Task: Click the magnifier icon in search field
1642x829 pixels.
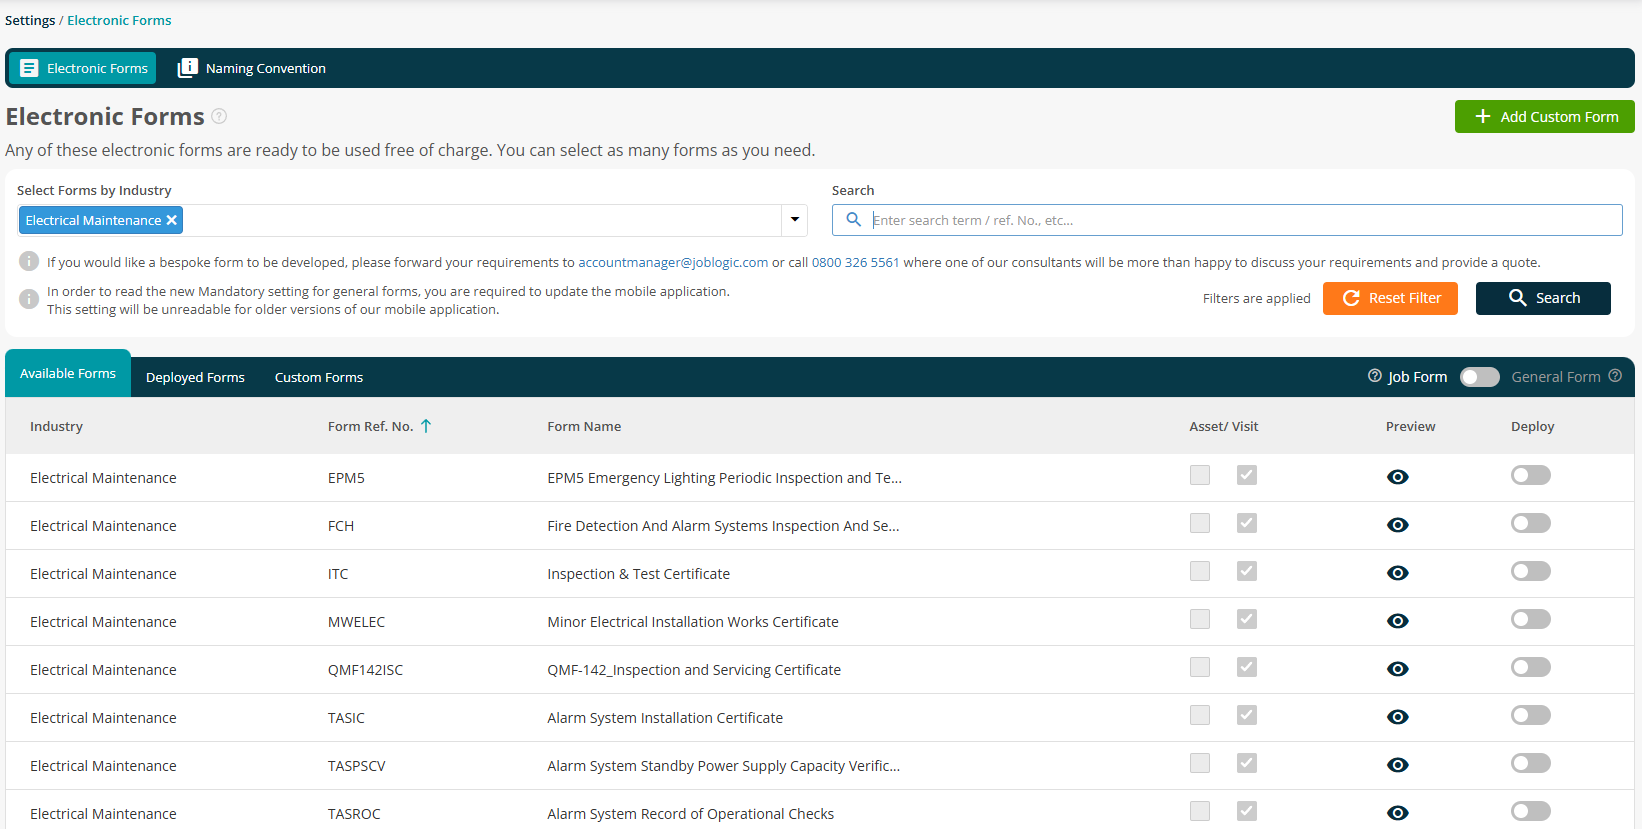Action: point(853,219)
